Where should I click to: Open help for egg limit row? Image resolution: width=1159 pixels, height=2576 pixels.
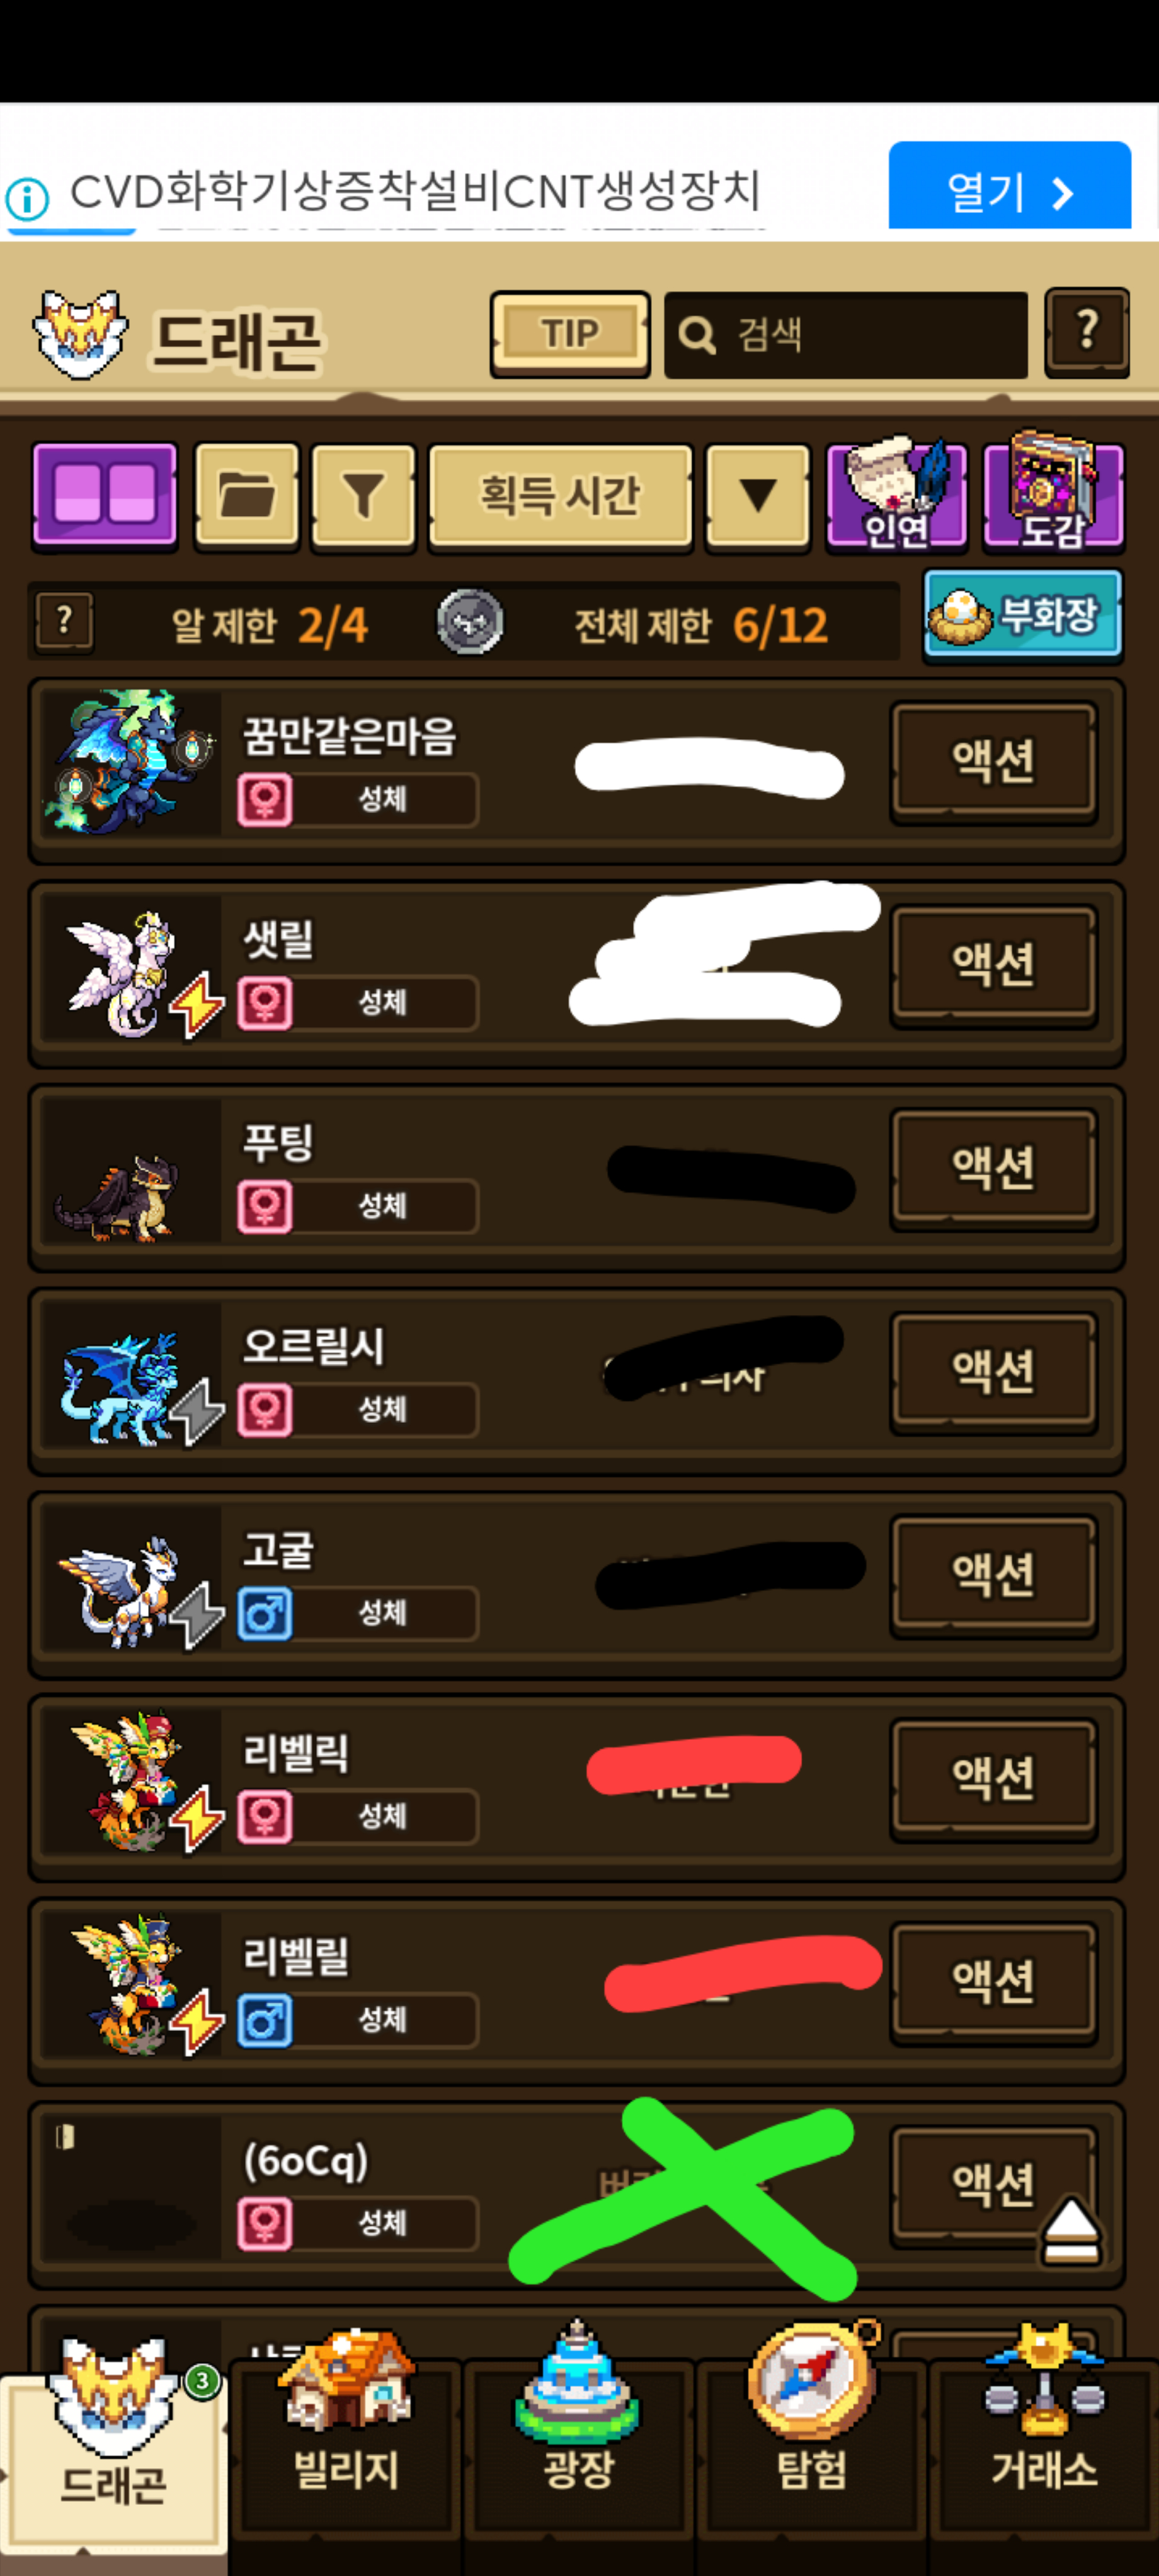click(x=64, y=622)
